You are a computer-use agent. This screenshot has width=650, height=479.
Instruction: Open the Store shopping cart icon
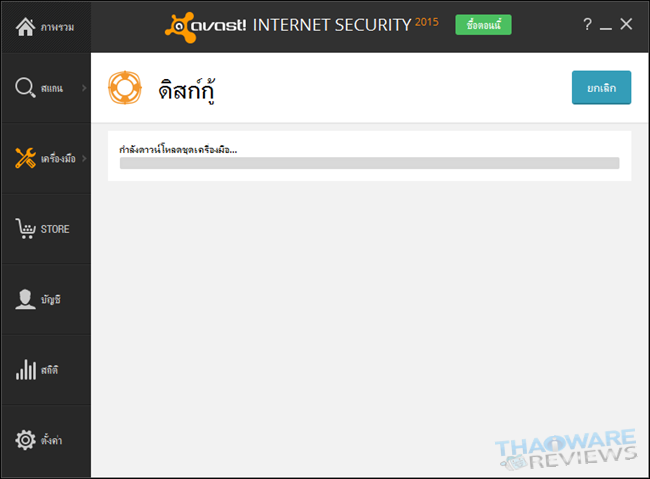tap(25, 229)
